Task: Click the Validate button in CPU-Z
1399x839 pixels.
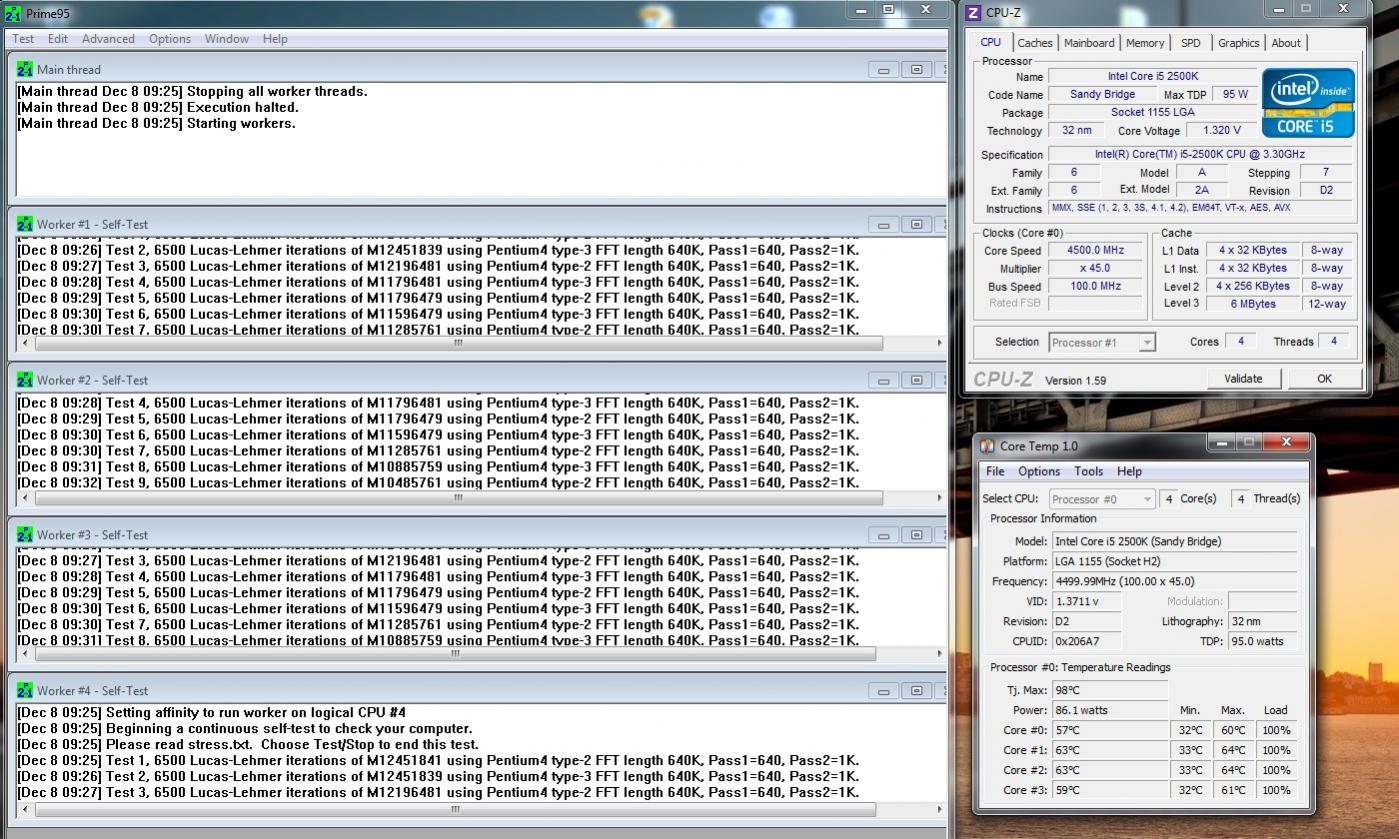Action: 1243,378
